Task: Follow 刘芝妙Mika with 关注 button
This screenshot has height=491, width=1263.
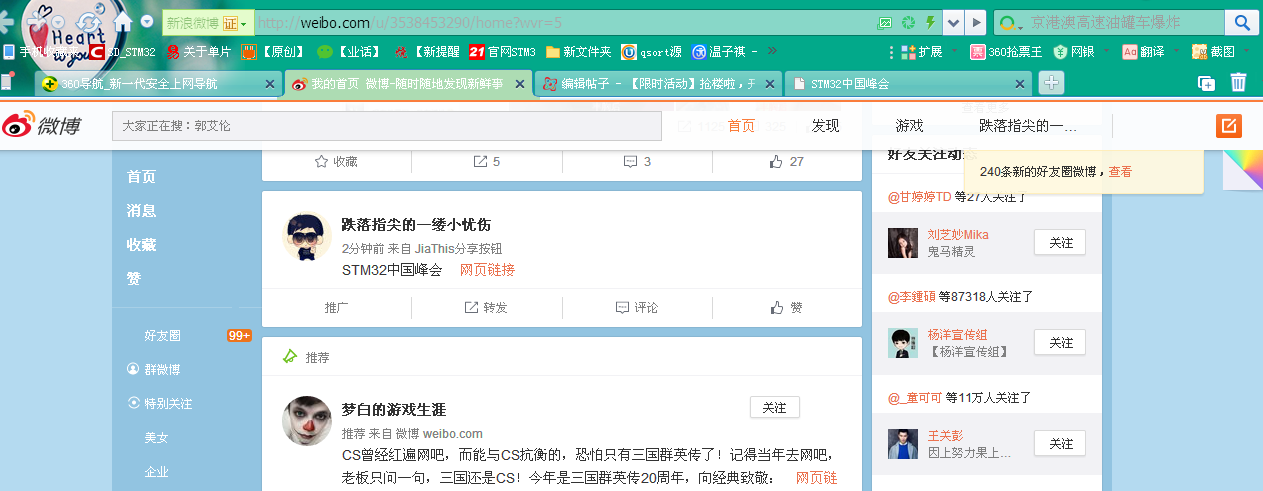Action: [x=1060, y=243]
